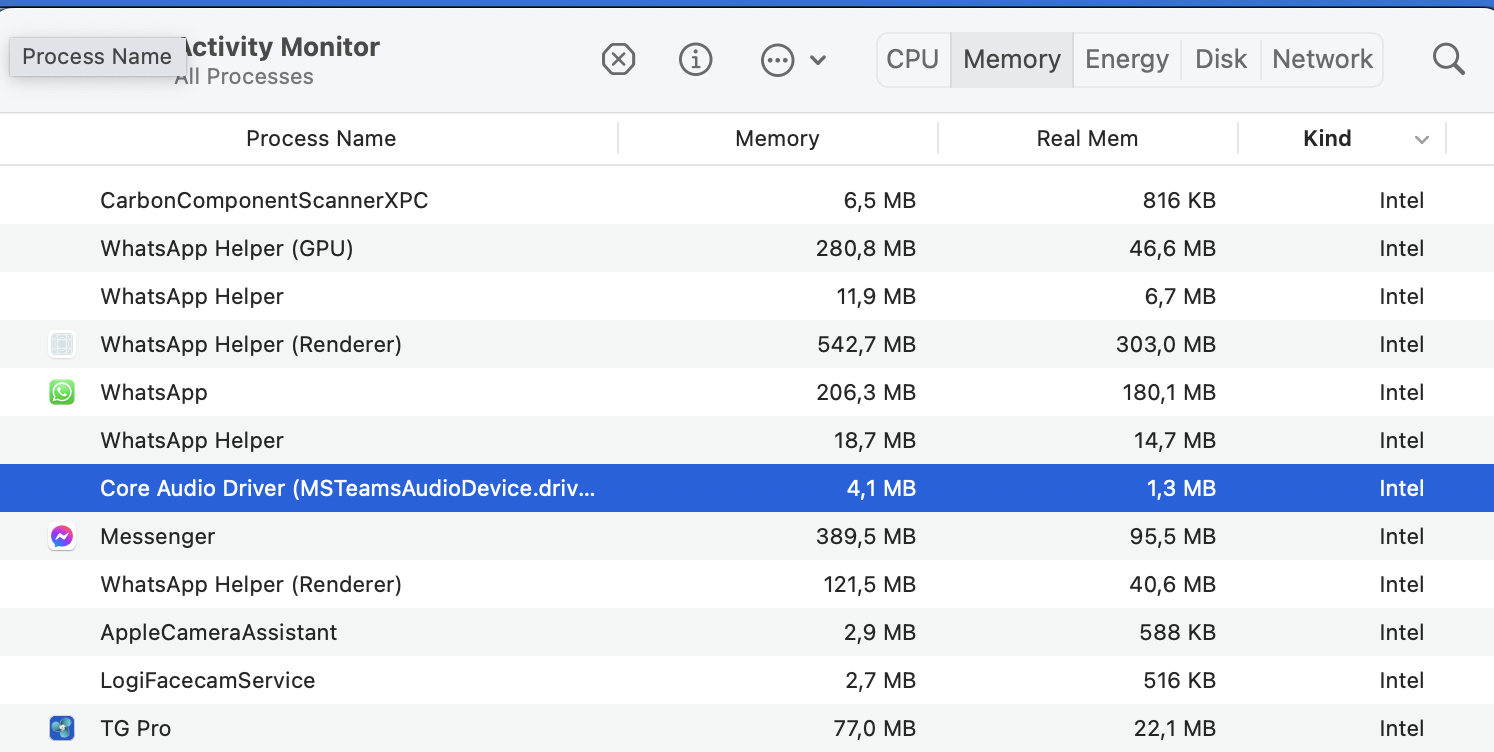Viewport: 1494px width, 752px height.
Task: Sort by the Real Mem column header
Action: (1087, 139)
